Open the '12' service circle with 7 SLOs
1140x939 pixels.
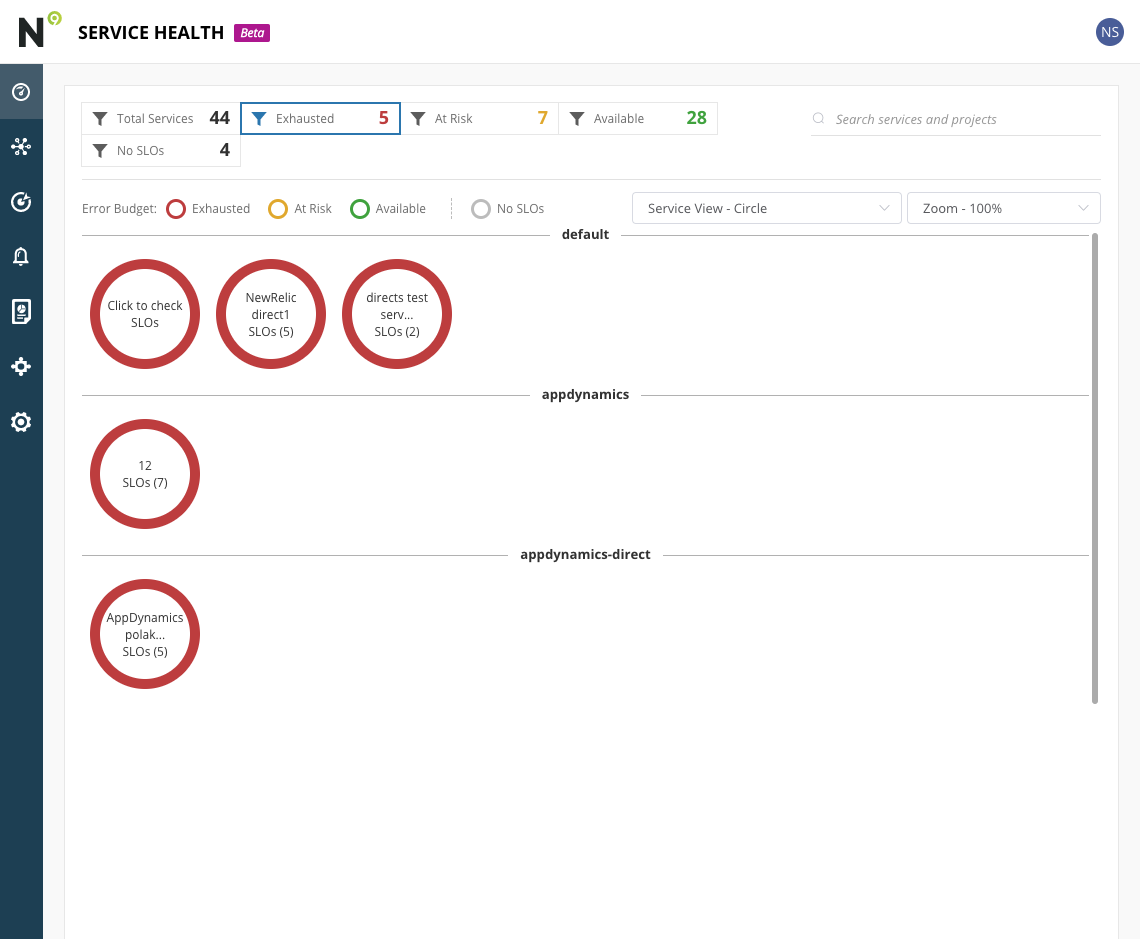145,474
